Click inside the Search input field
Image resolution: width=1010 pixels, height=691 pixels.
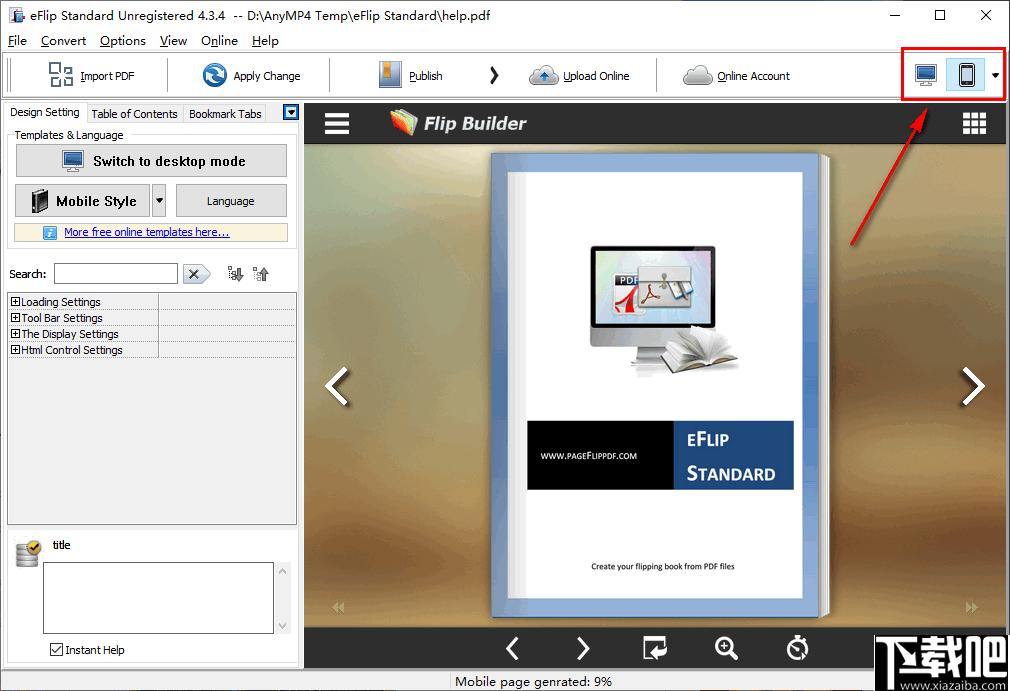coord(116,274)
